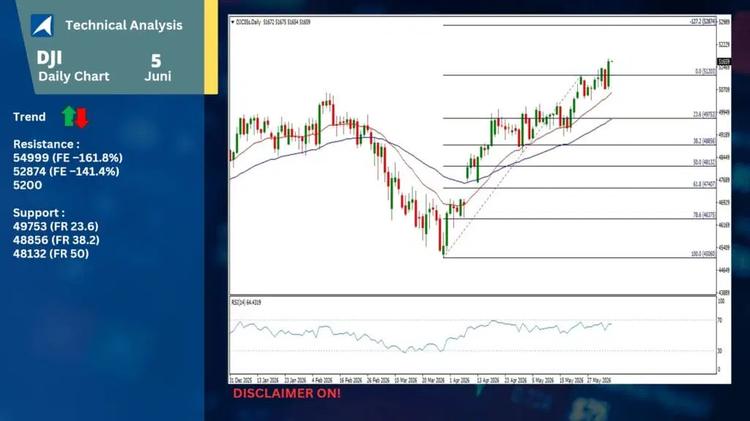Click the 38.2 Fibonacci level label on chart
750x421 pixels.
[705, 142]
